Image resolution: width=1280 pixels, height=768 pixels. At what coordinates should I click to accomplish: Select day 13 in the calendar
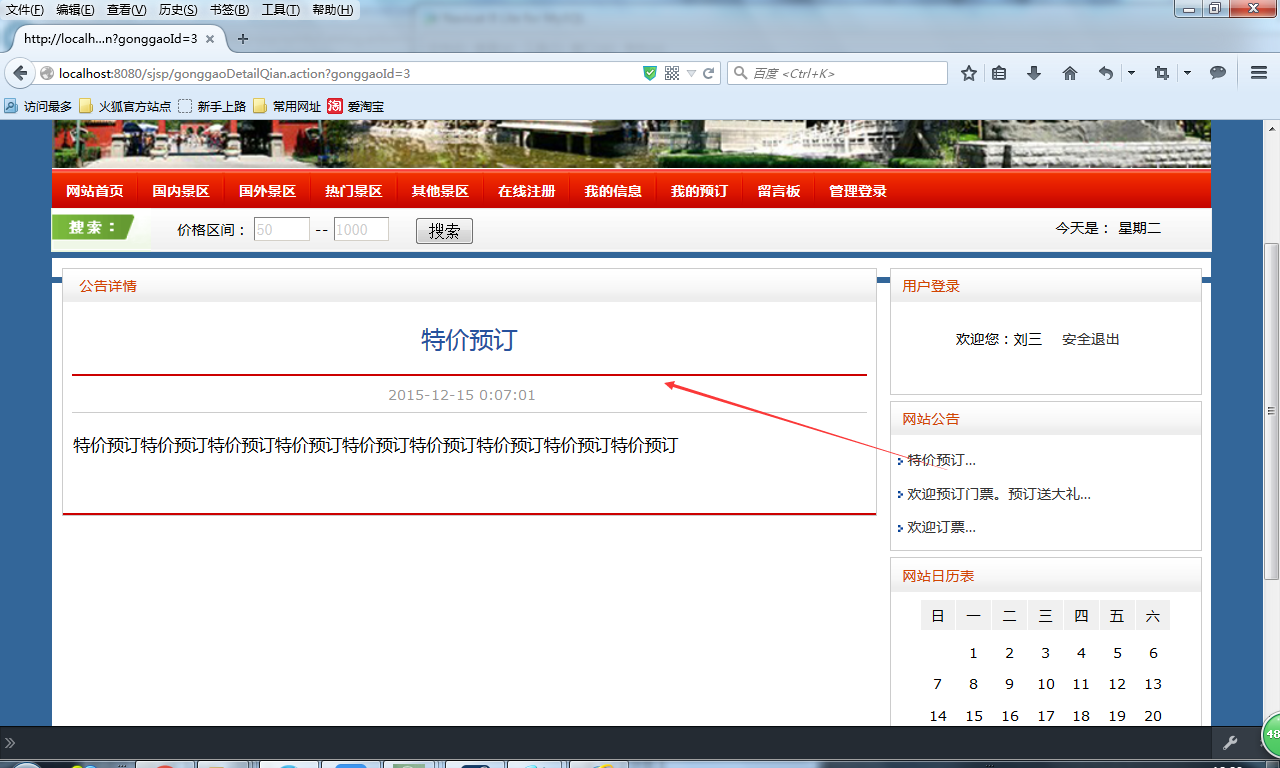(x=1153, y=684)
